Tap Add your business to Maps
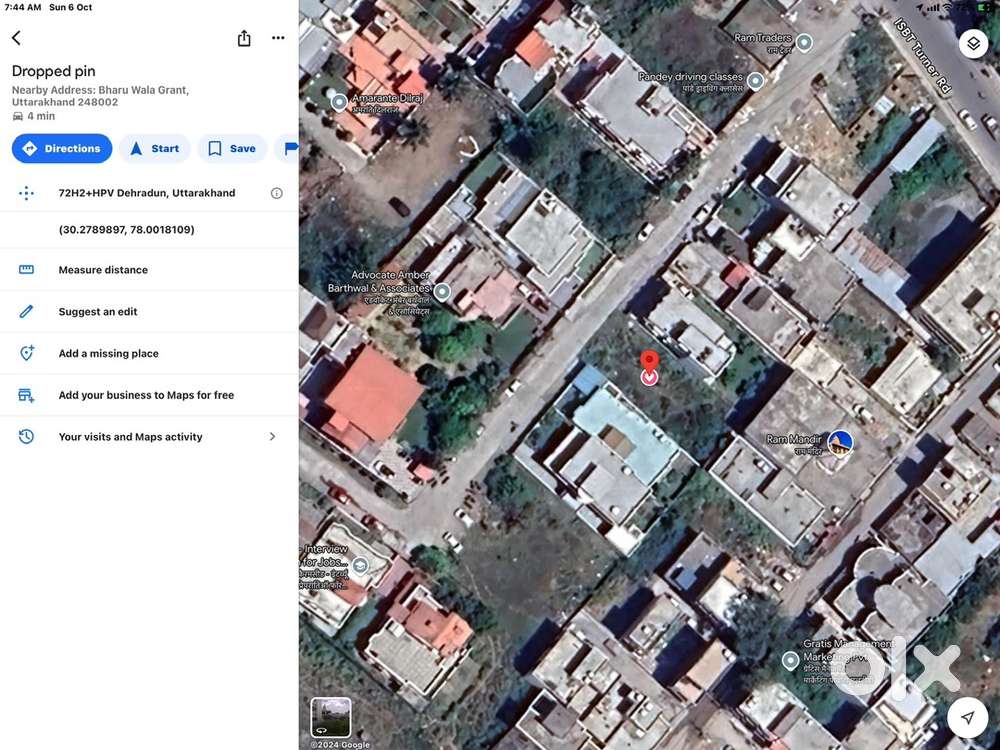The image size is (1000, 750). [x=146, y=395]
